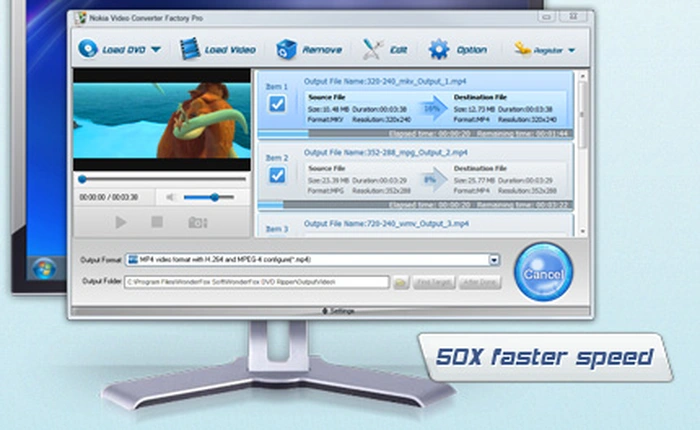The width and height of the screenshot is (700, 430).
Task: Click Option toolbar label
Action: coord(471,50)
